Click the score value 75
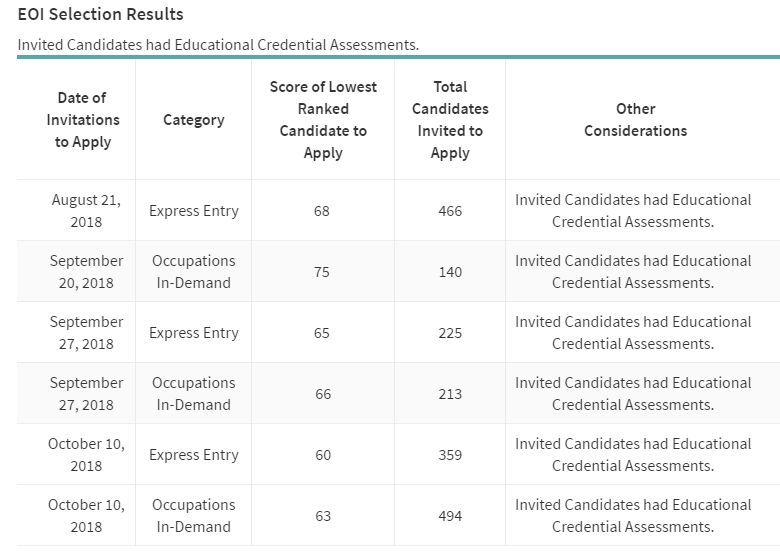Screen dimensions: 780x551 322,272
